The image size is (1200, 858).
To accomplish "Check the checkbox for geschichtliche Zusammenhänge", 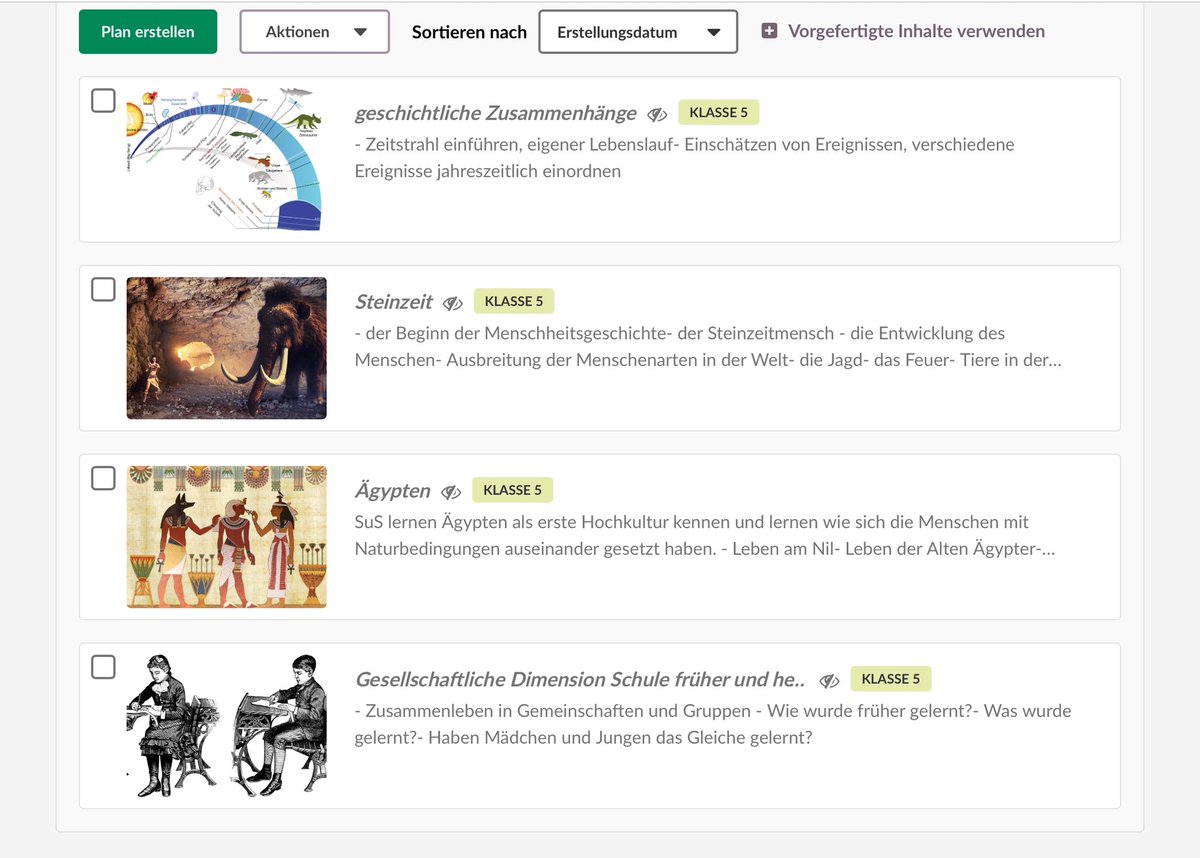I will point(103,100).
